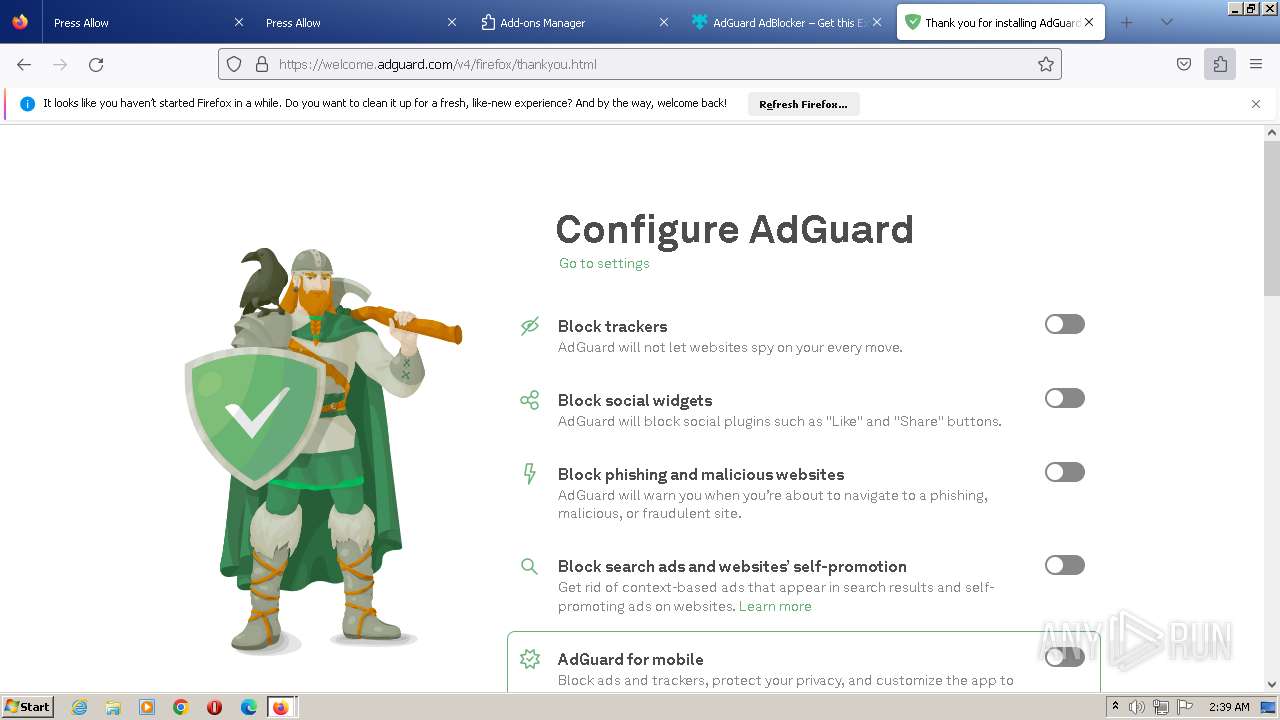Expand the list all tabs dropdown
The height and width of the screenshot is (720, 1280).
click(1166, 22)
